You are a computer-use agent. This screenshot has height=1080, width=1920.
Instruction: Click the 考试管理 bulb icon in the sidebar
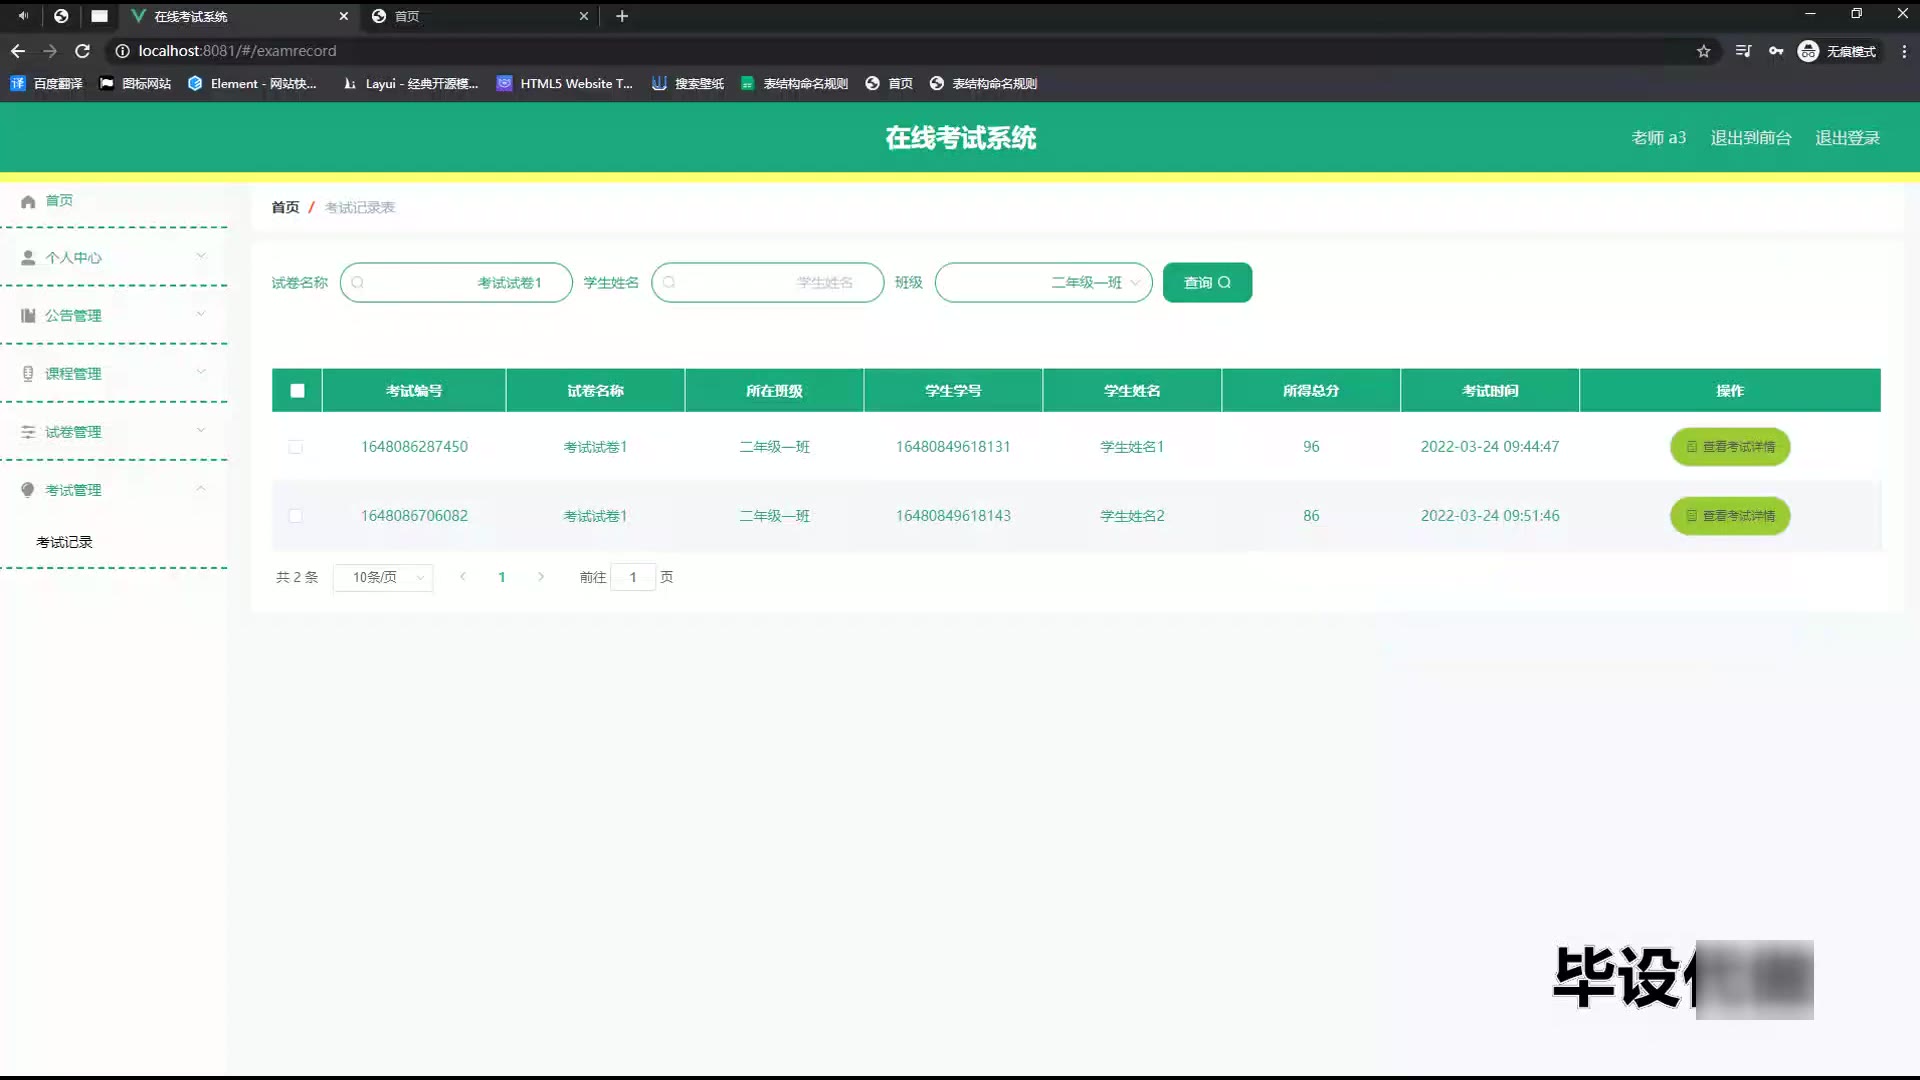click(28, 490)
